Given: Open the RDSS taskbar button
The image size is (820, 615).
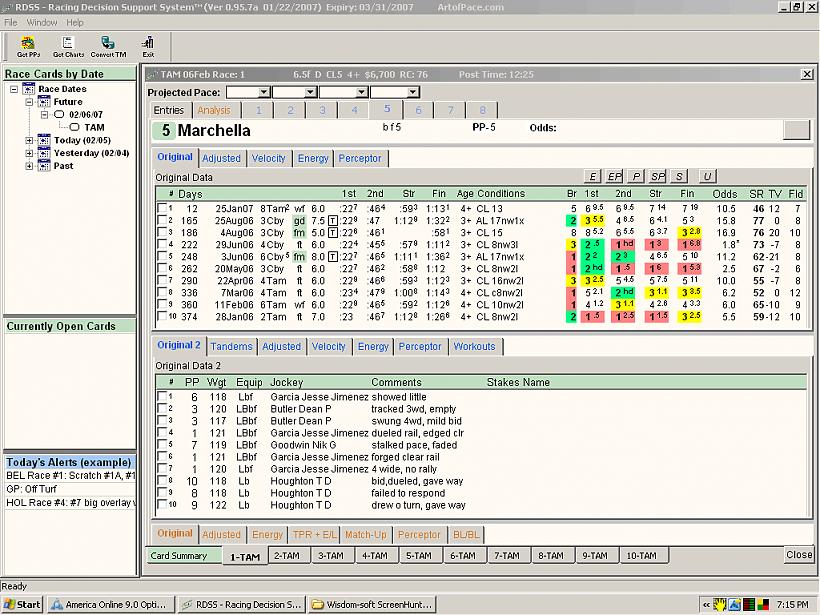Looking at the screenshot, I should 240,605.
